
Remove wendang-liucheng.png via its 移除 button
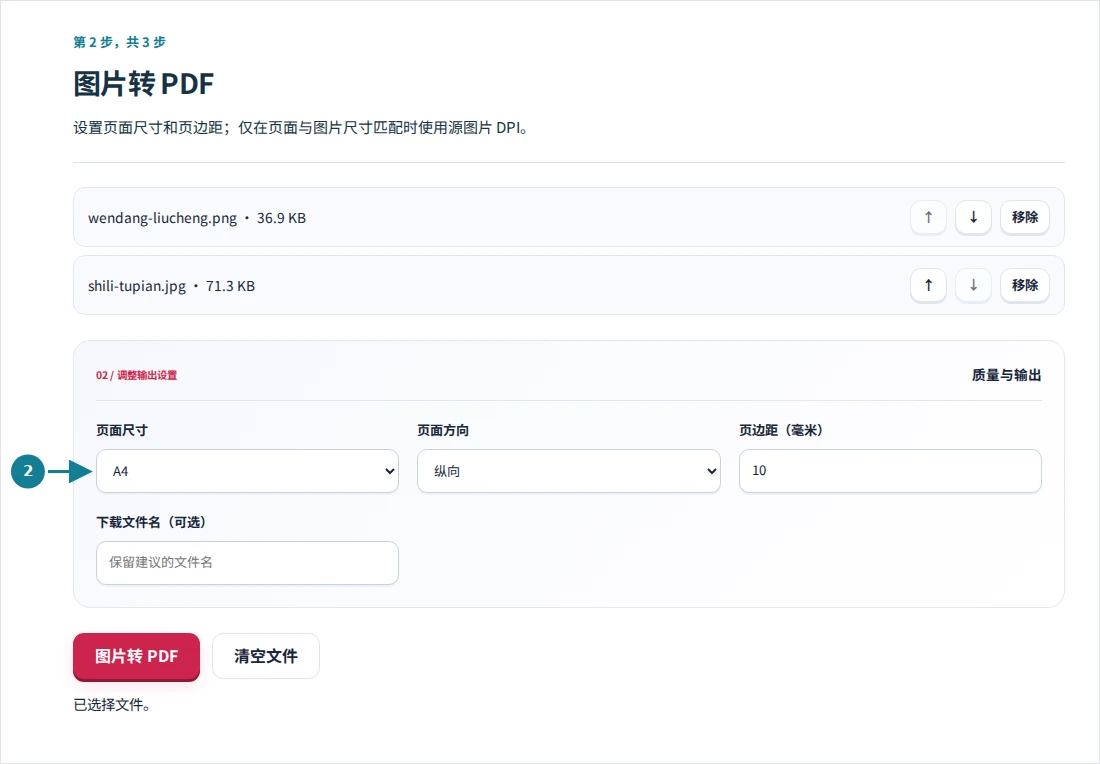(x=1024, y=217)
